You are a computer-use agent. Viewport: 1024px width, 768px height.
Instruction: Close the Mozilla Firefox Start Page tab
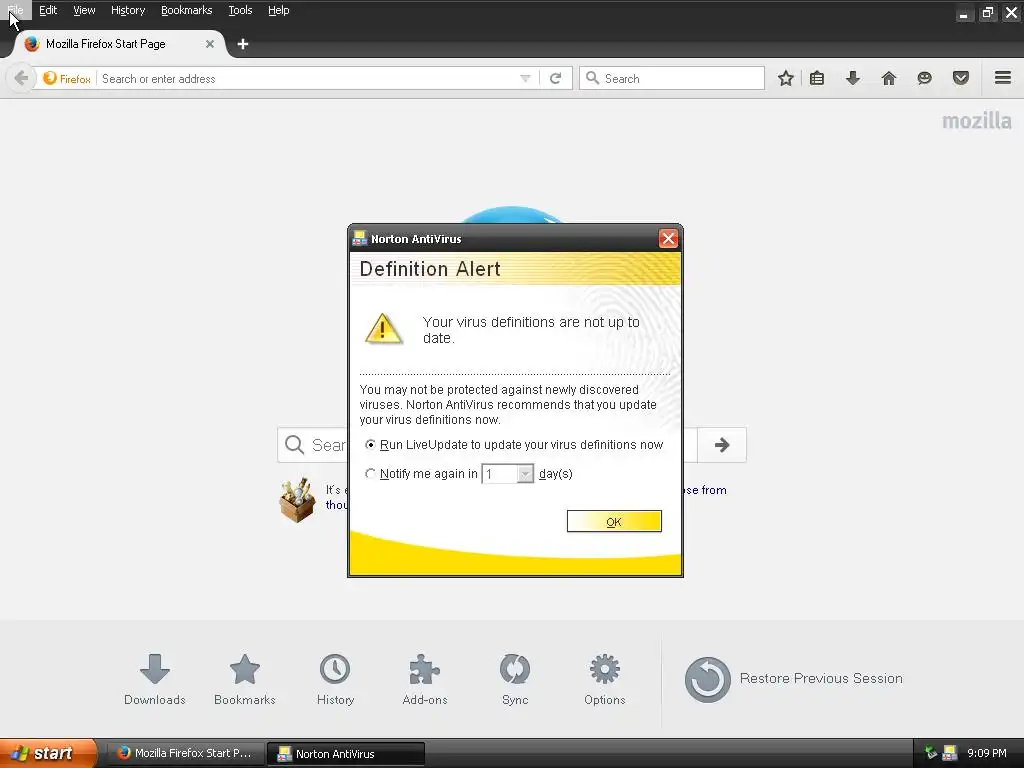pos(210,44)
